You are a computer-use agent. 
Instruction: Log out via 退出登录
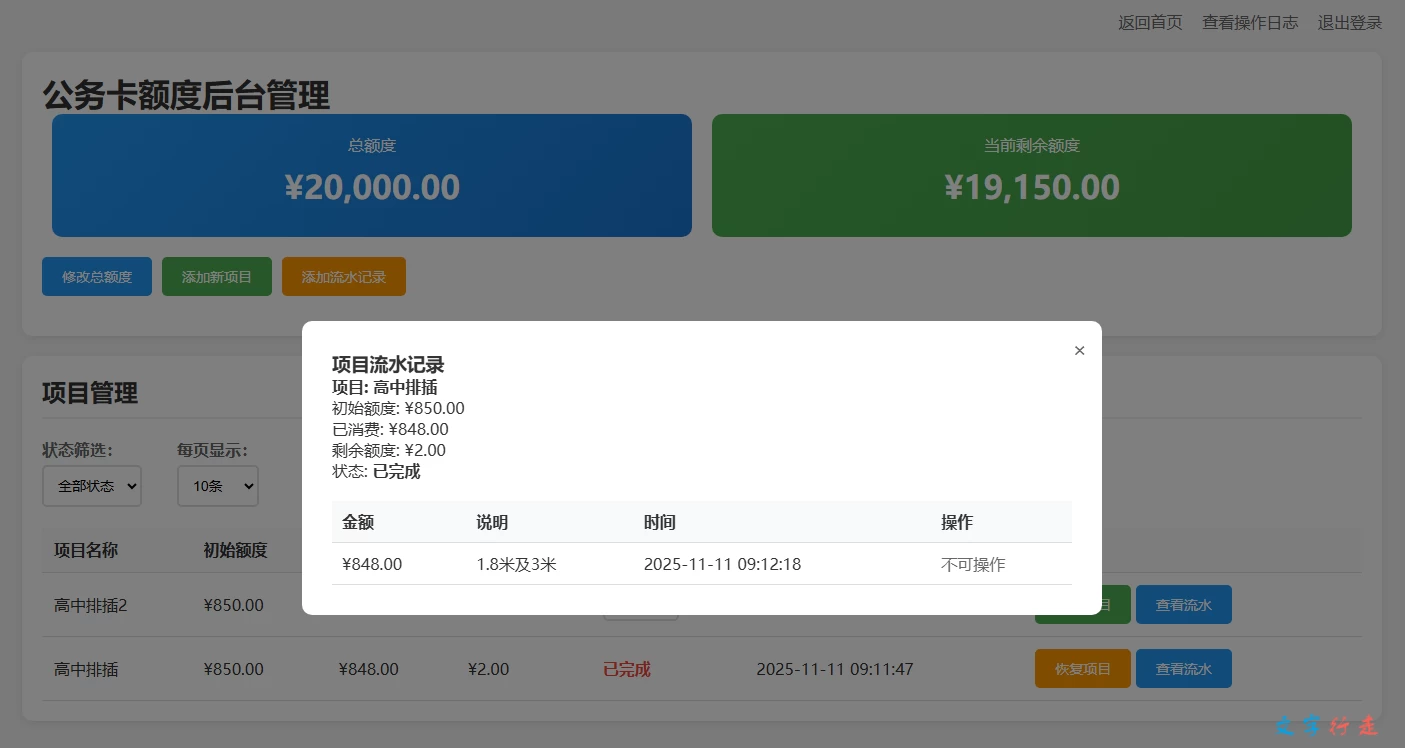(x=1349, y=22)
